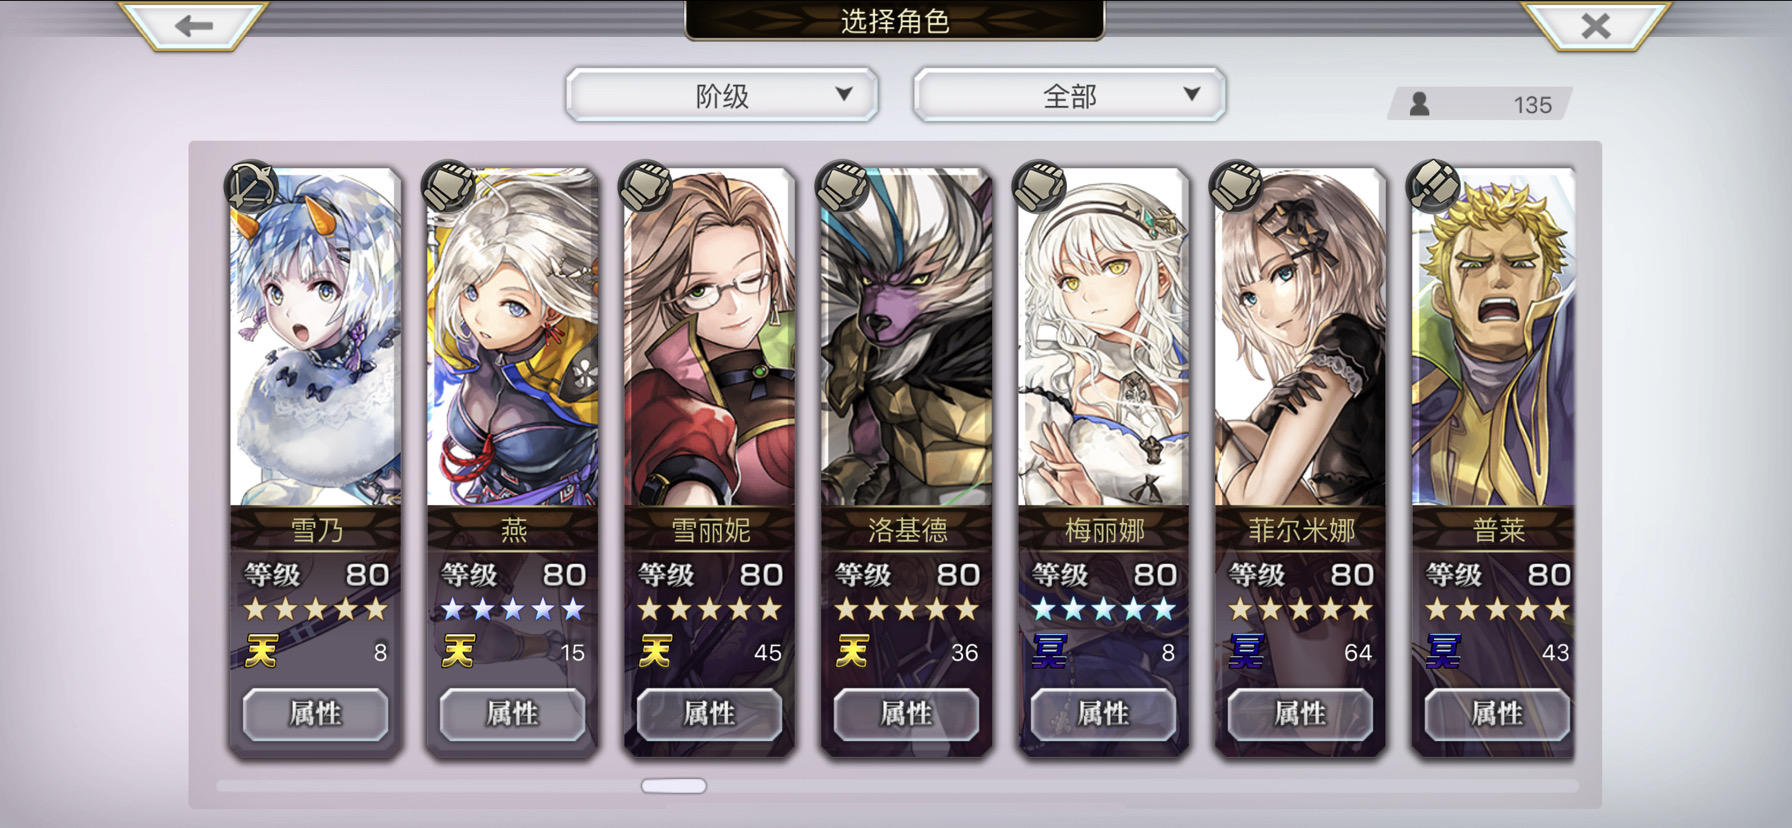Open 属性 for 洛基德
This screenshot has height=828, width=1792.
[x=906, y=714]
